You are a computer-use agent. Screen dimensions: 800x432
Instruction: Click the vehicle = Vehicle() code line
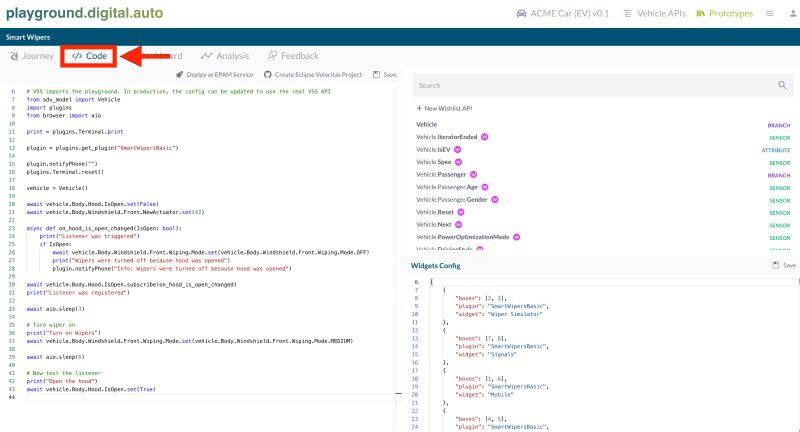point(57,188)
